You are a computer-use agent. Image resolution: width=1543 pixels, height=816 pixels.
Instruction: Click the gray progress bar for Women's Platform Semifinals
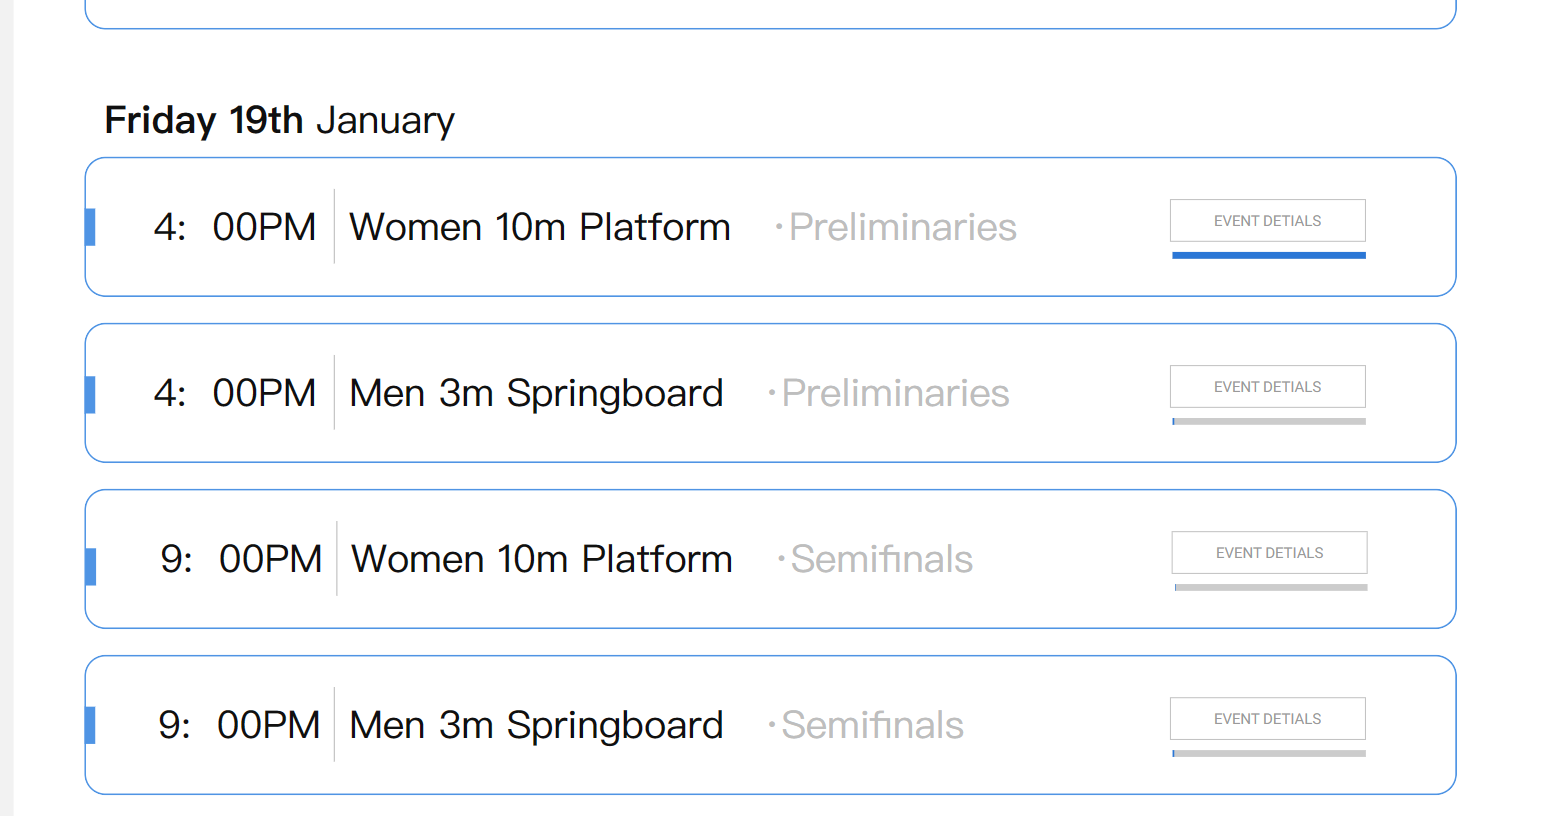coord(1270,587)
